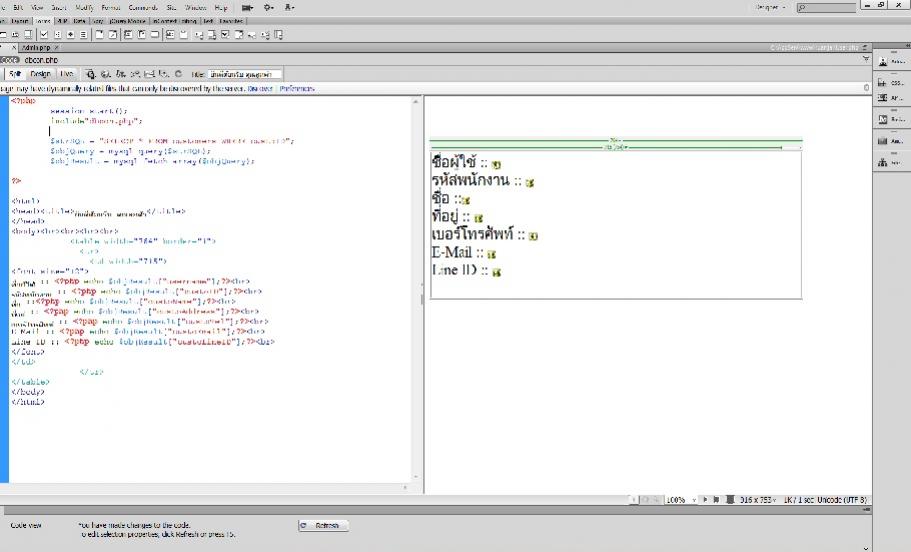Switch to InContext Editing insert tab
The width and height of the screenshot is (911, 552).
point(175,21)
